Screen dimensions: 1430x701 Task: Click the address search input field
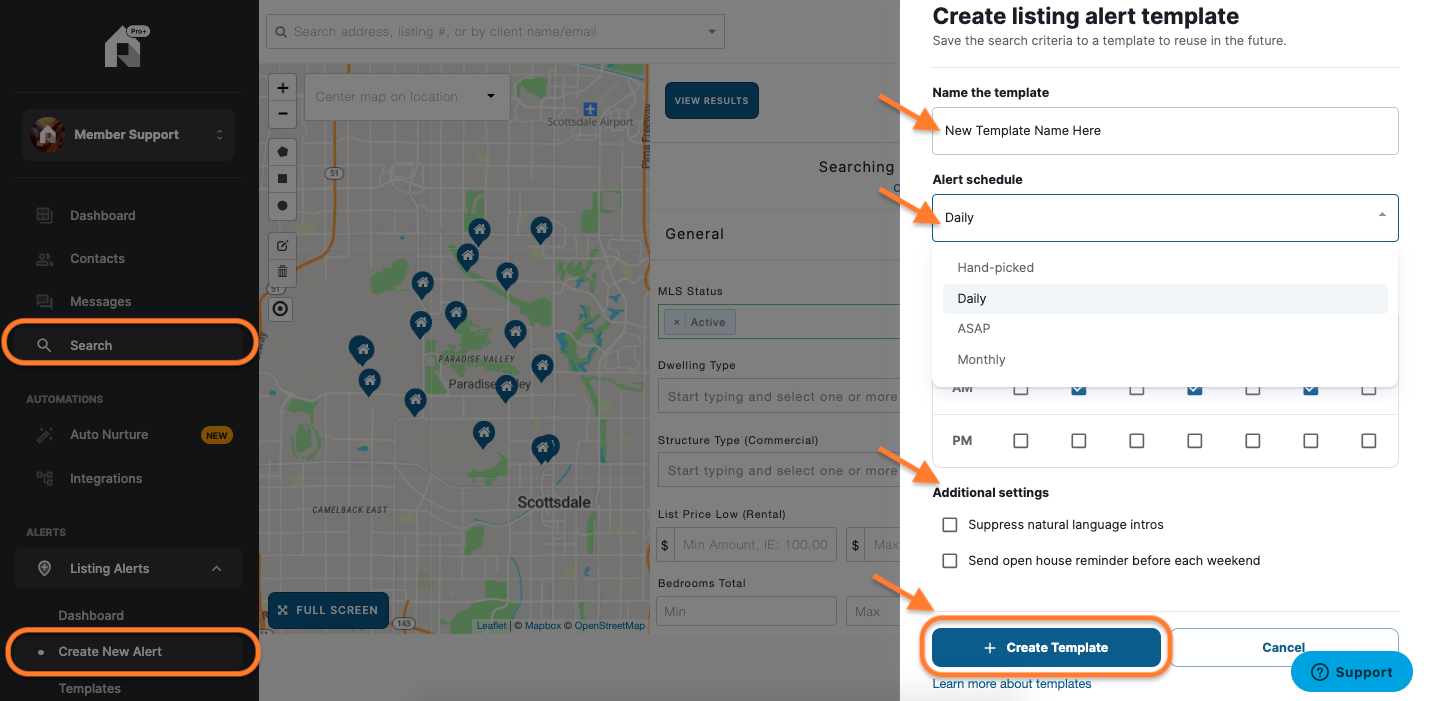[495, 32]
